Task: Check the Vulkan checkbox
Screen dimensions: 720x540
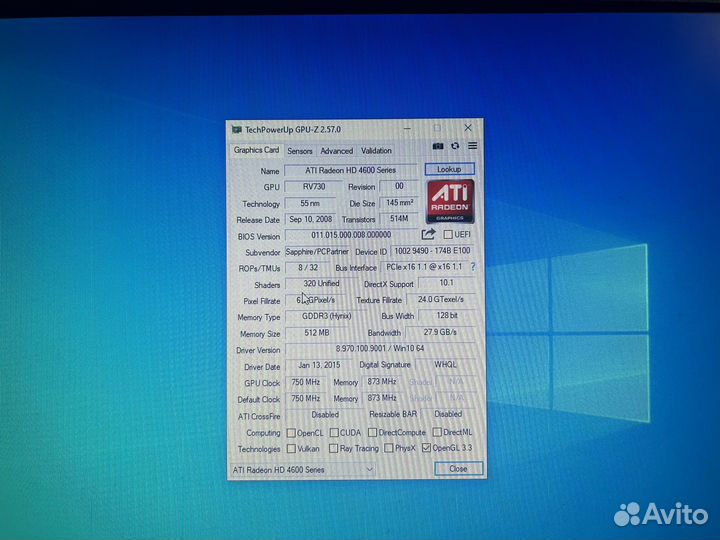Action: click(x=291, y=448)
